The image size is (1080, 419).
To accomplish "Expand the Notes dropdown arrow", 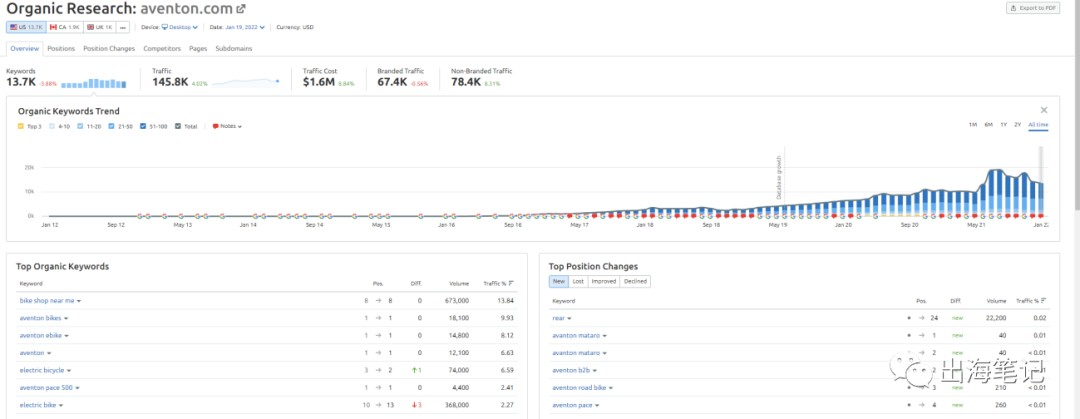I will pyautogui.click(x=240, y=127).
